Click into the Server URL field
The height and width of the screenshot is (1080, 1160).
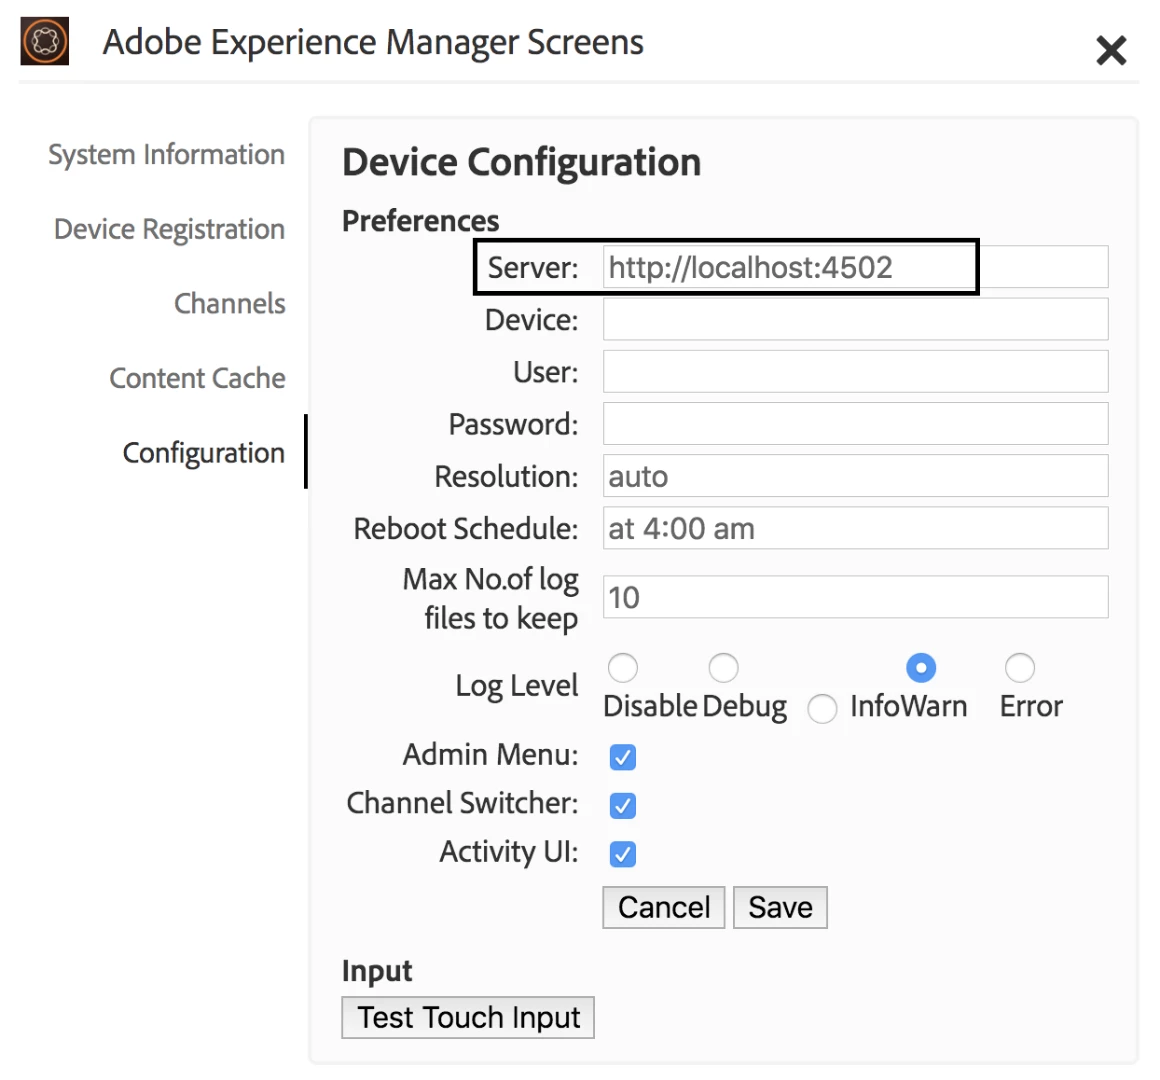tap(854, 268)
